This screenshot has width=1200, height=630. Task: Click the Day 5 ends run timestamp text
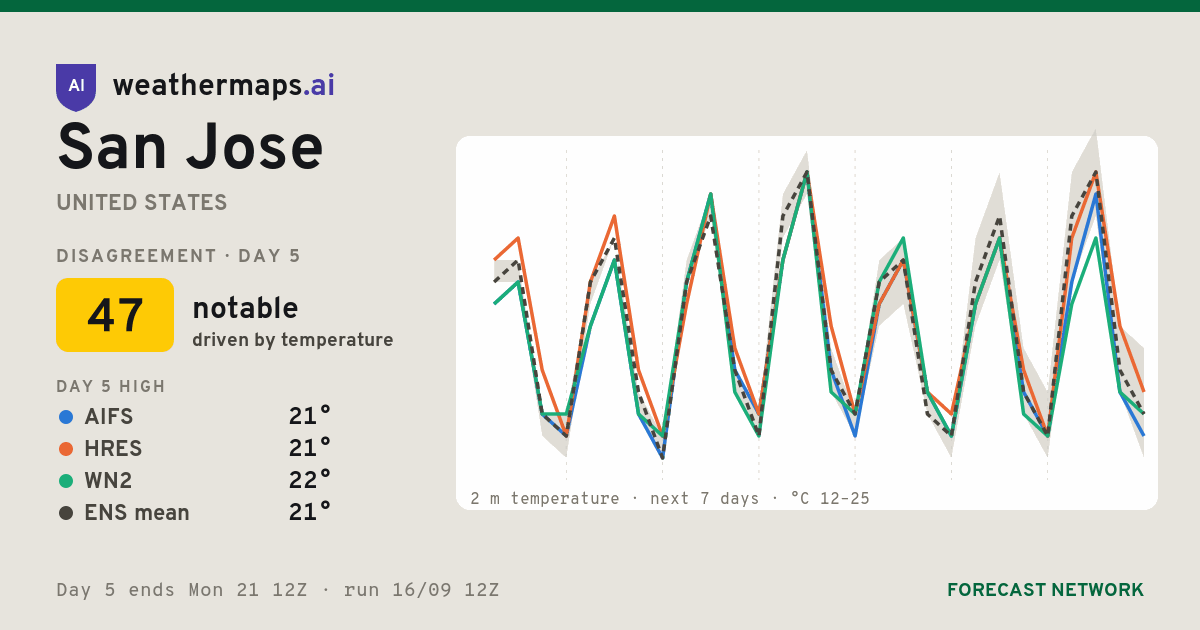tap(278, 590)
